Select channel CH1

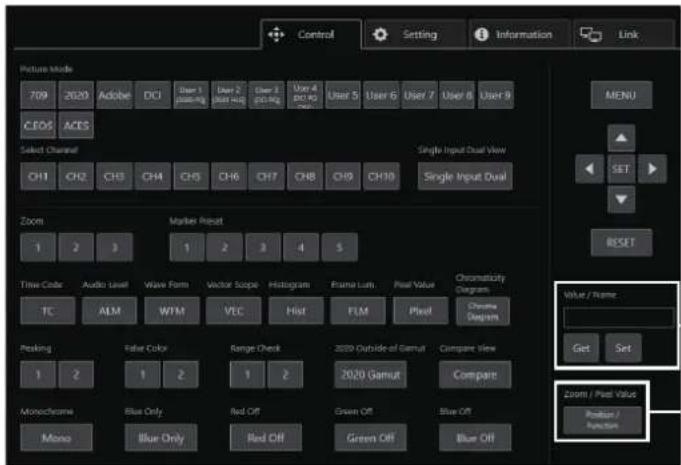(38, 176)
